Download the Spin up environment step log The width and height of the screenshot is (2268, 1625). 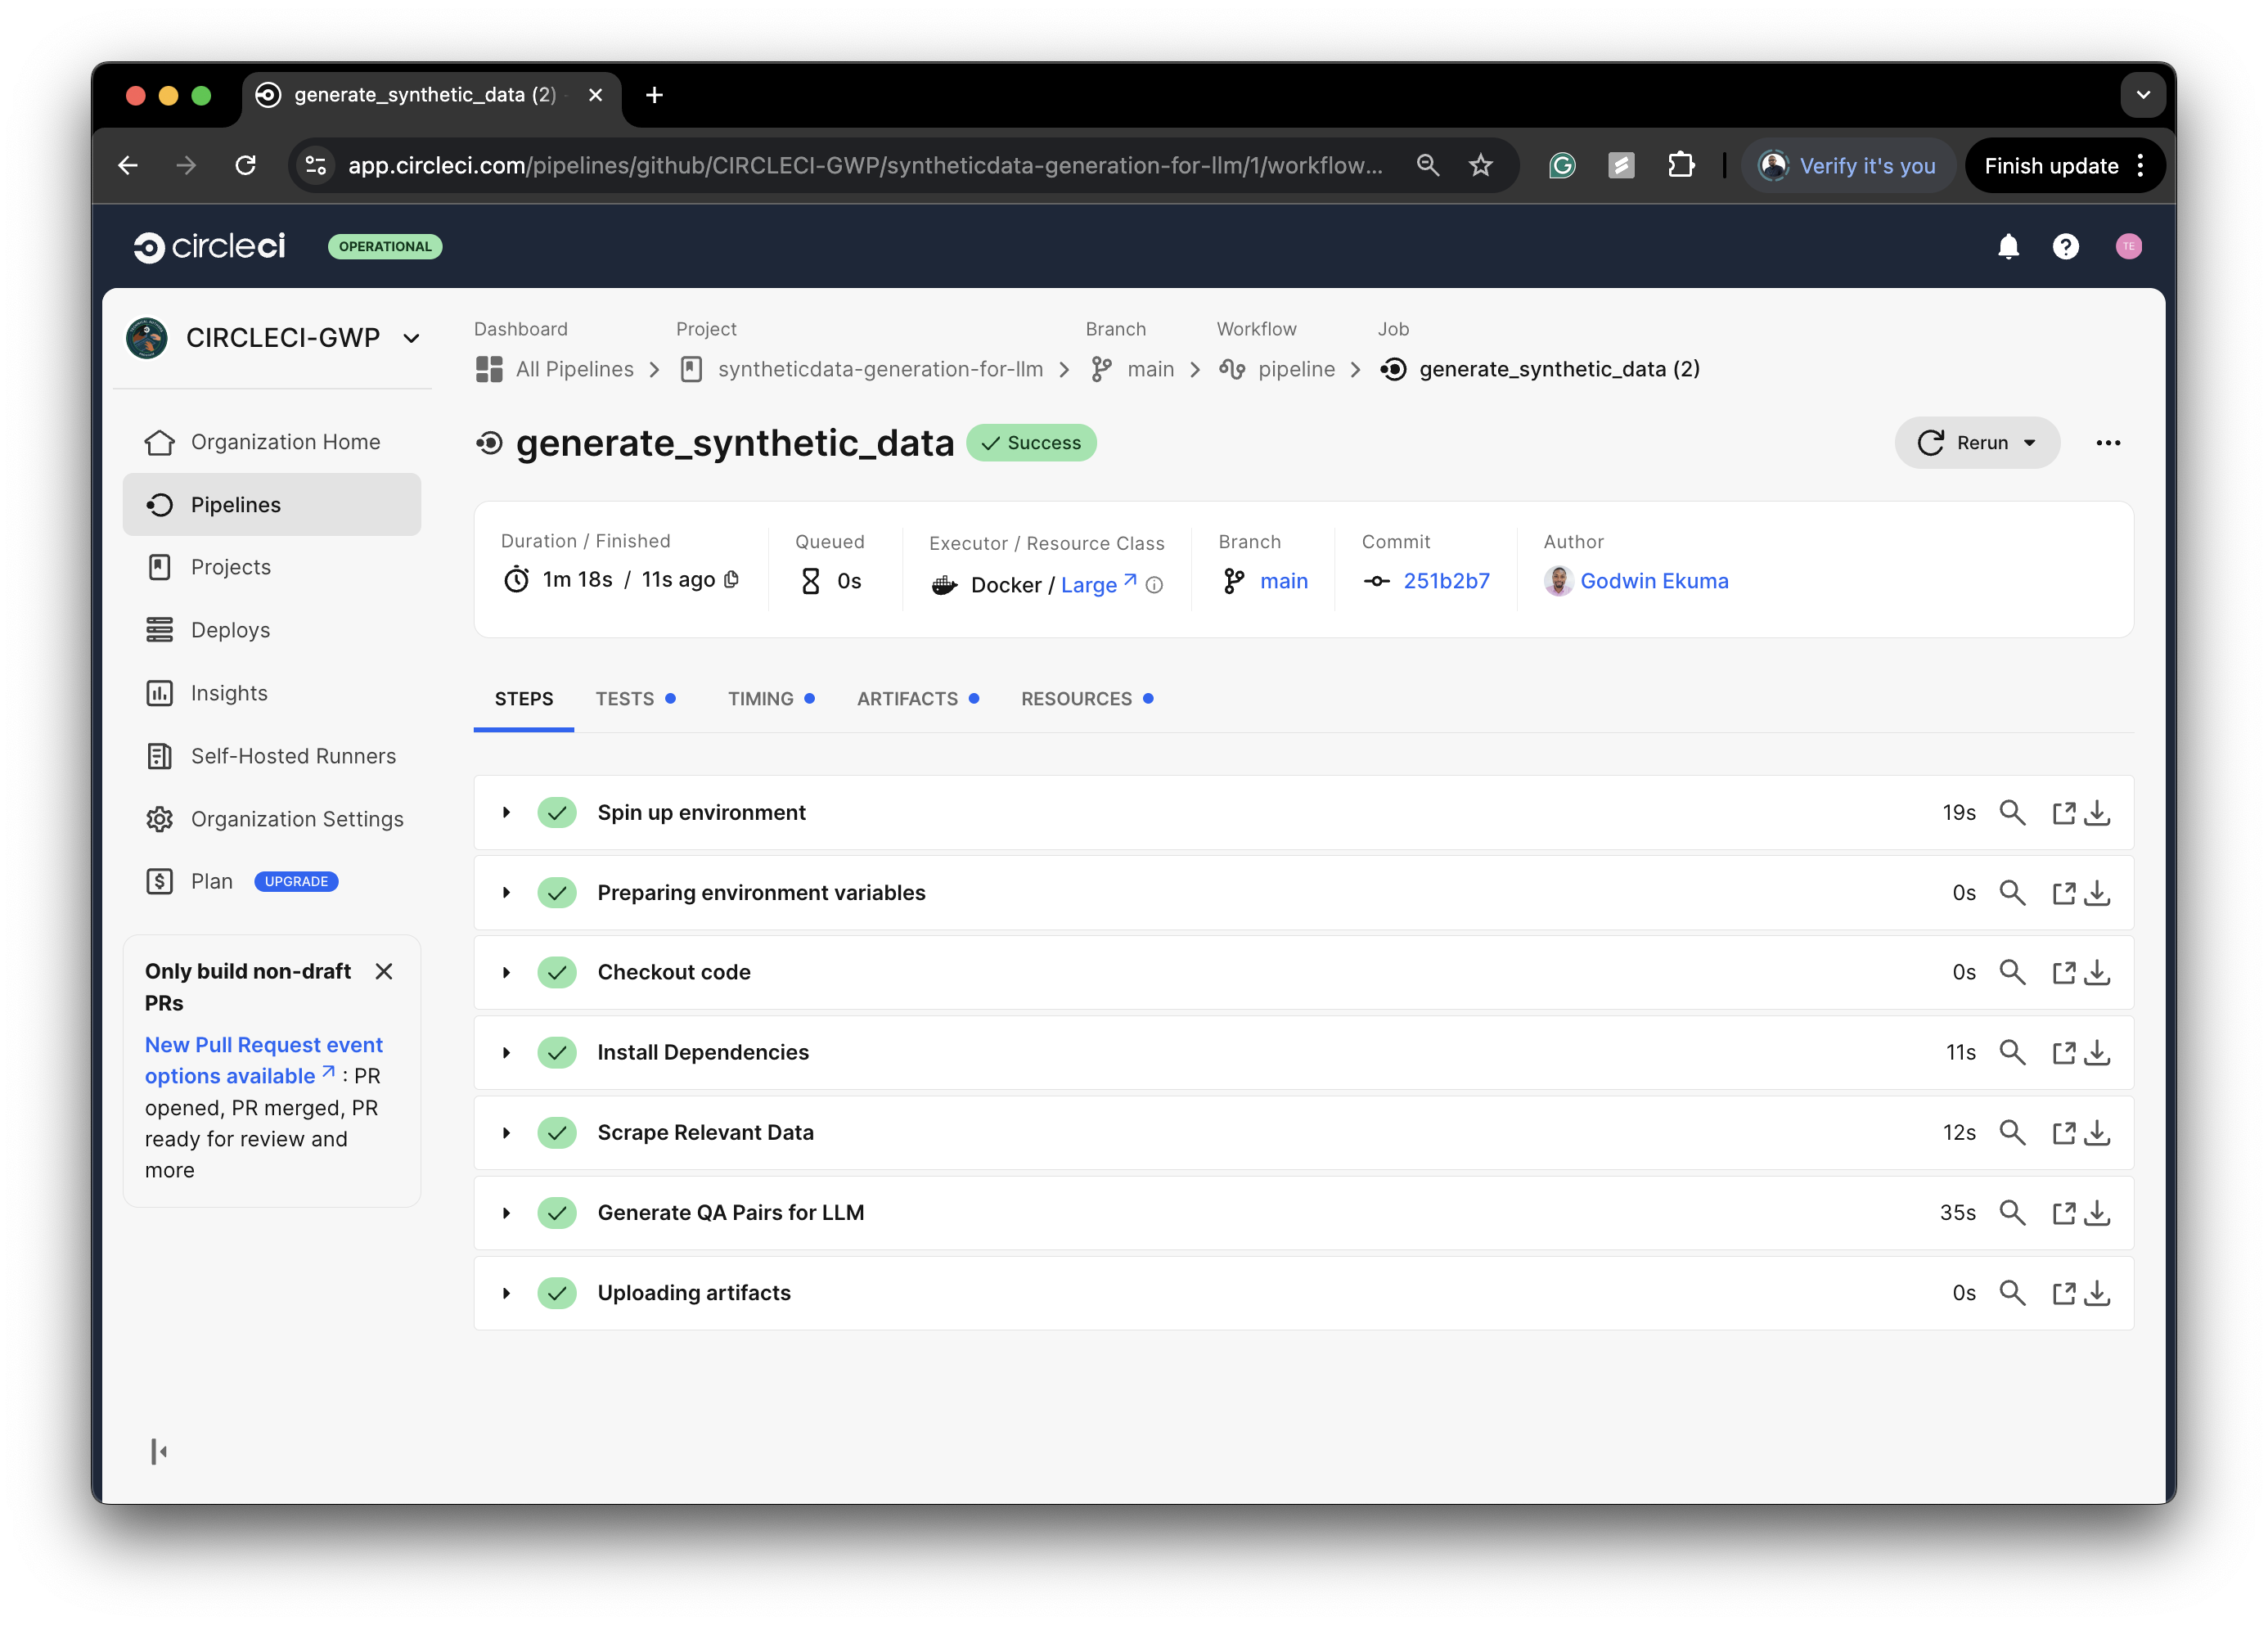[2097, 812]
